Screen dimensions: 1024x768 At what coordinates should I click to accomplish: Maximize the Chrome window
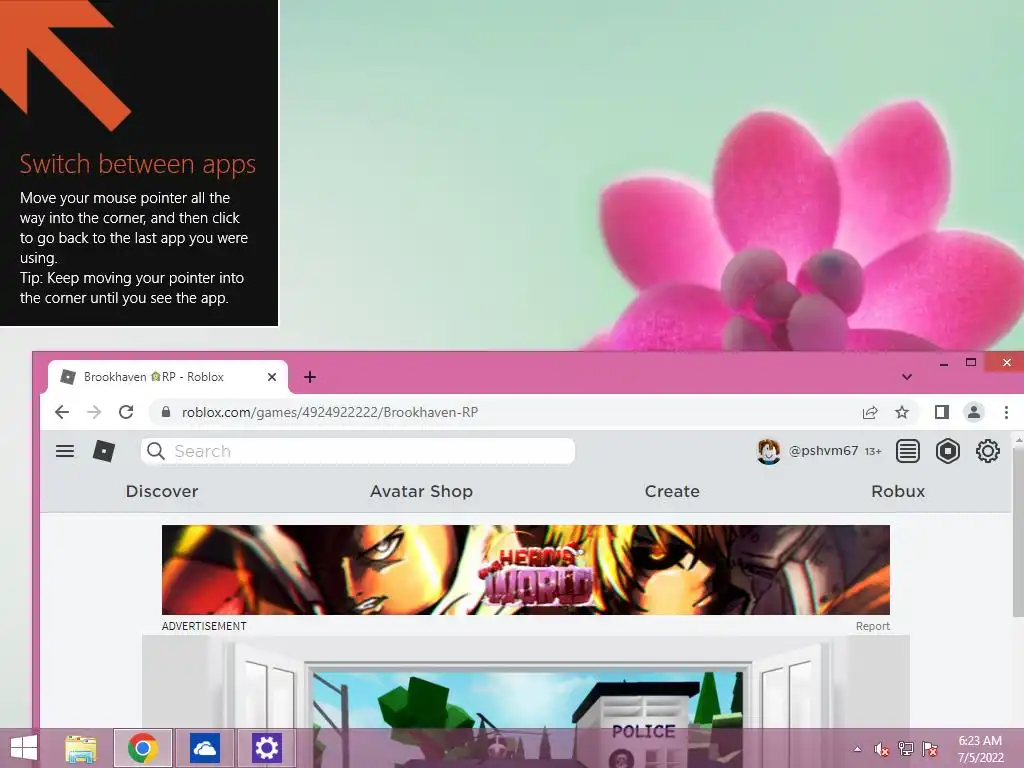coord(971,362)
